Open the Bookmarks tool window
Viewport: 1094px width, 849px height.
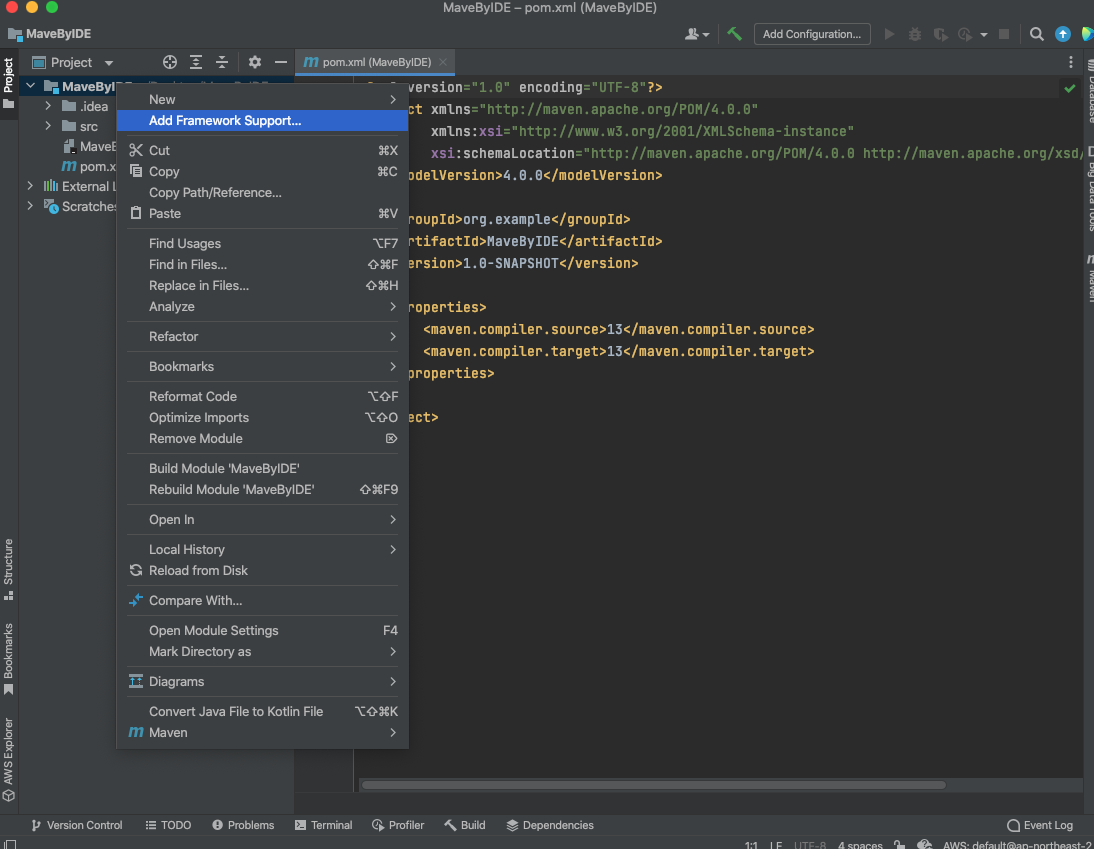pyautogui.click(x=8, y=659)
